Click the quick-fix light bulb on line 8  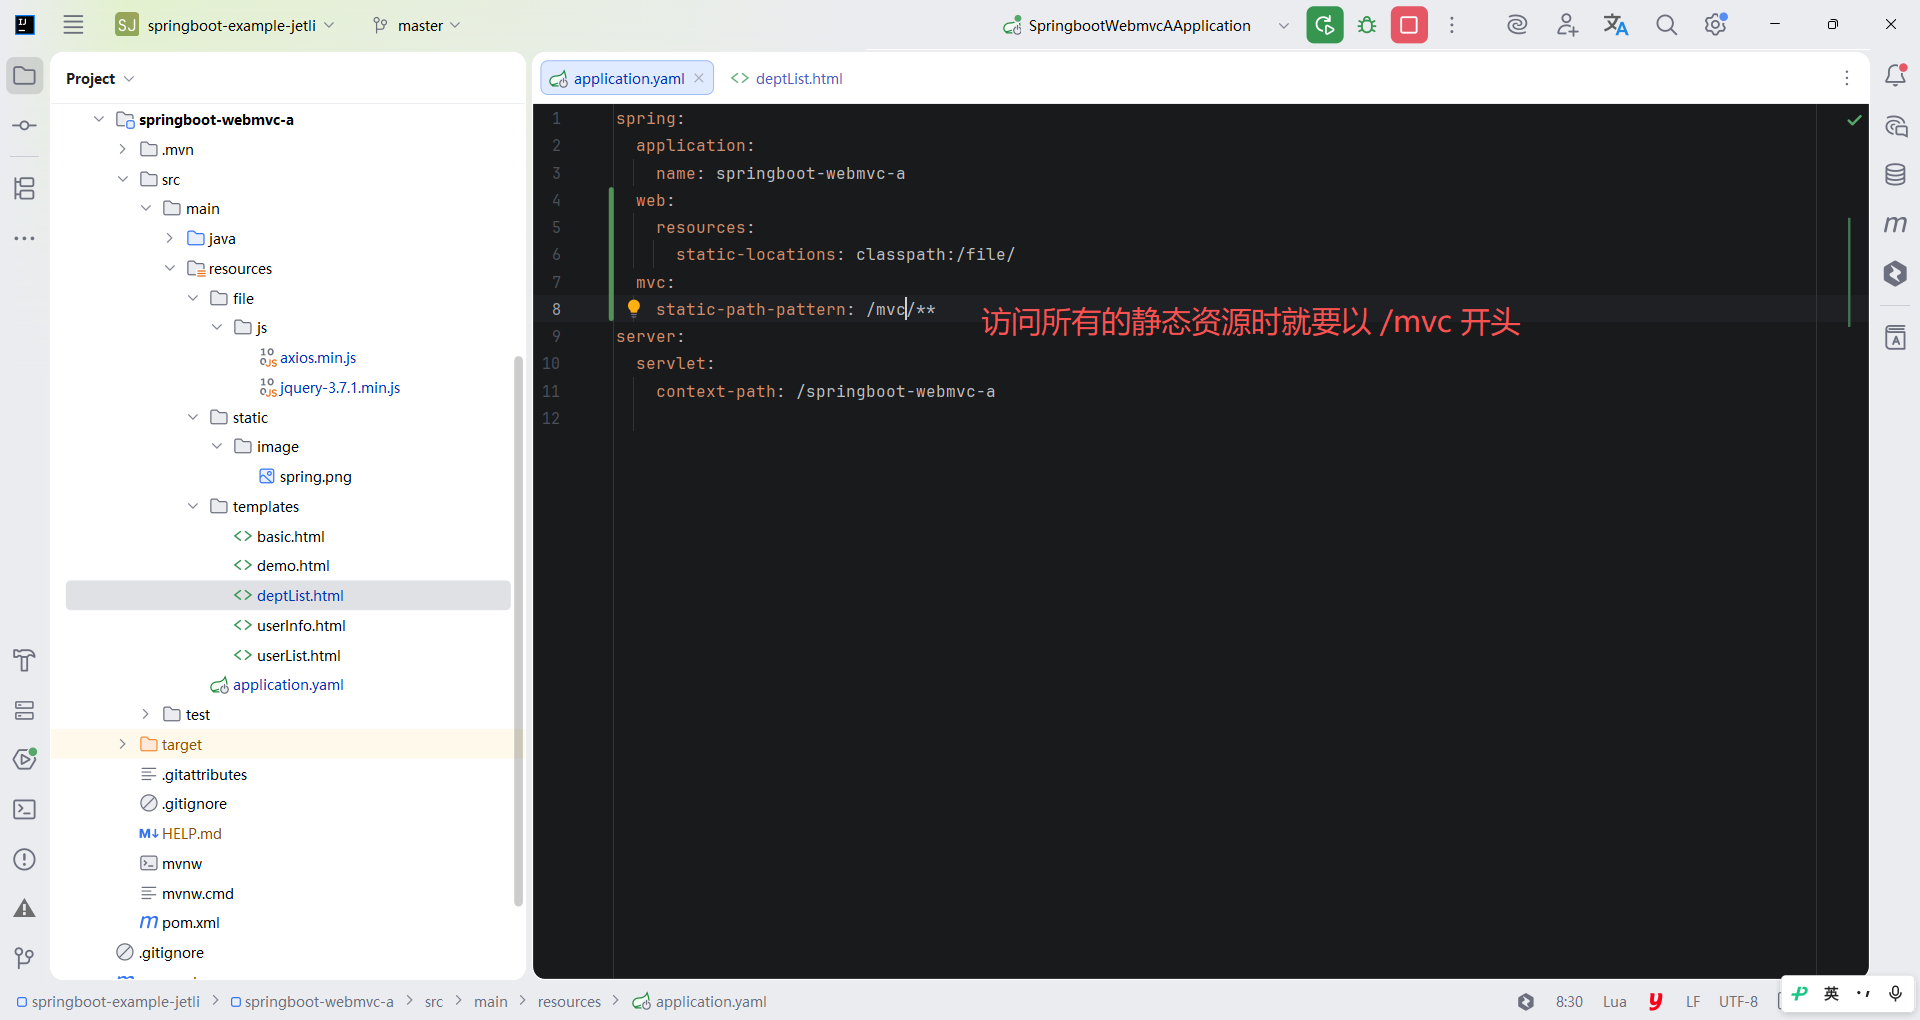click(x=633, y=309)
